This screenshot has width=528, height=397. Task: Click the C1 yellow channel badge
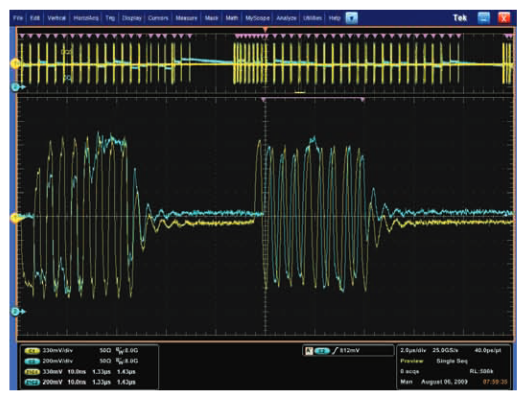(x=32, y=351)
